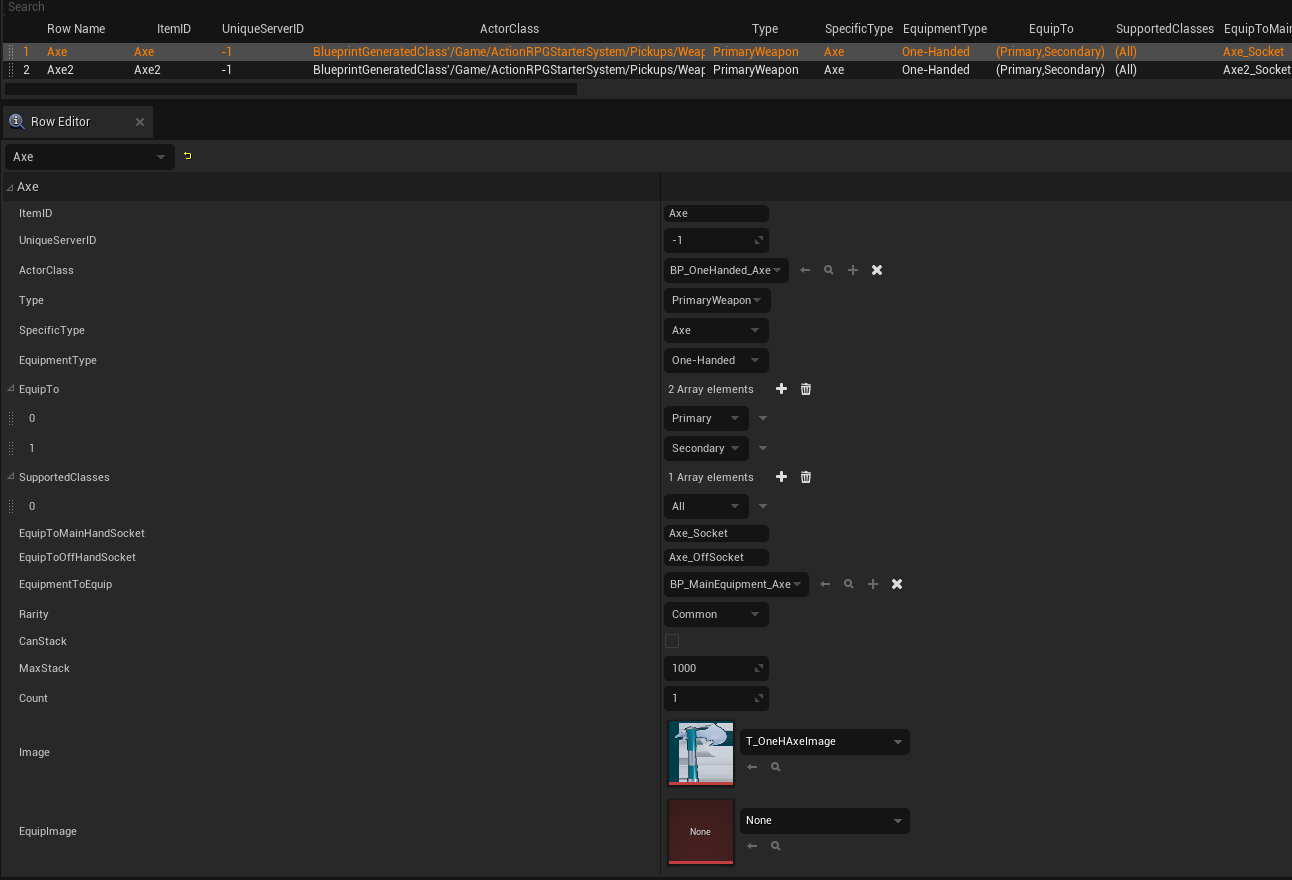Open the SpecificType Axe dropdown
Screen dimensions: 1292x880
coord(716,330)
